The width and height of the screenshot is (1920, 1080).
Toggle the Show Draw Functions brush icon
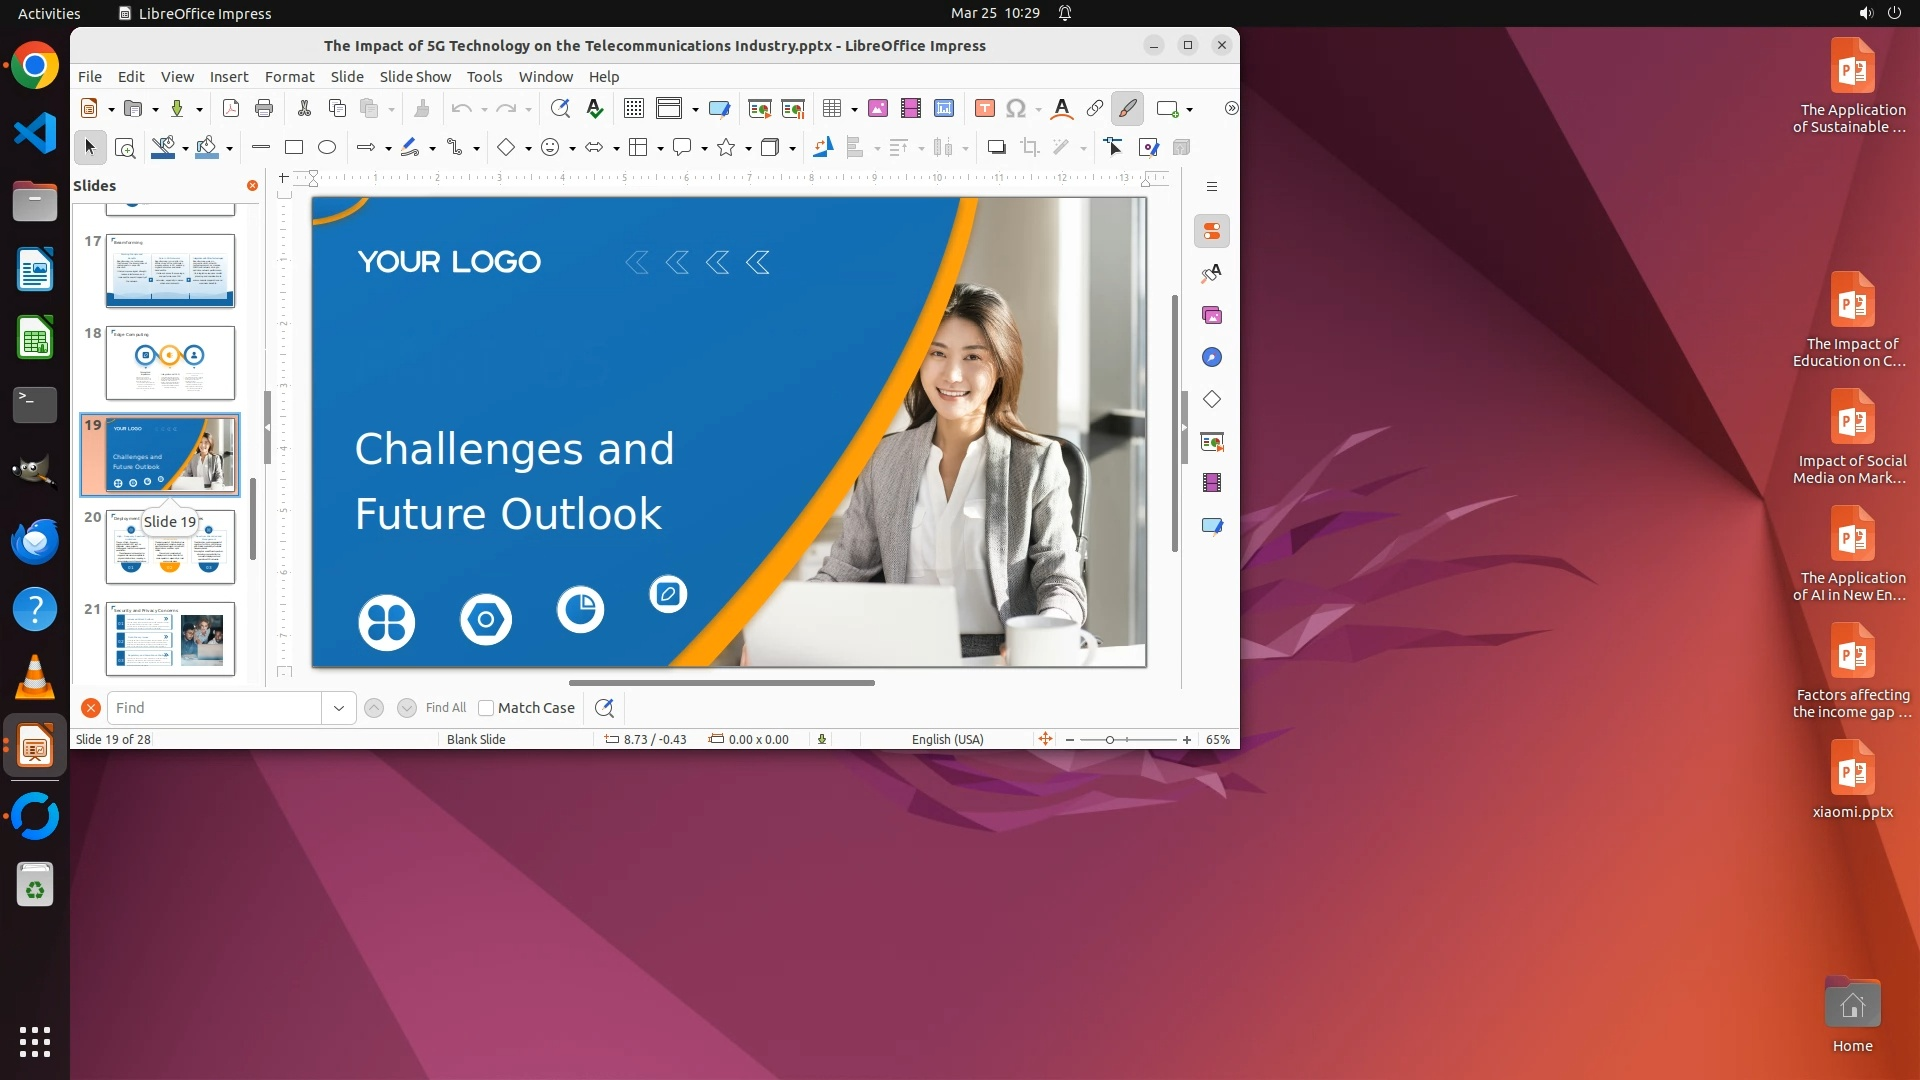pos(1128,109)
